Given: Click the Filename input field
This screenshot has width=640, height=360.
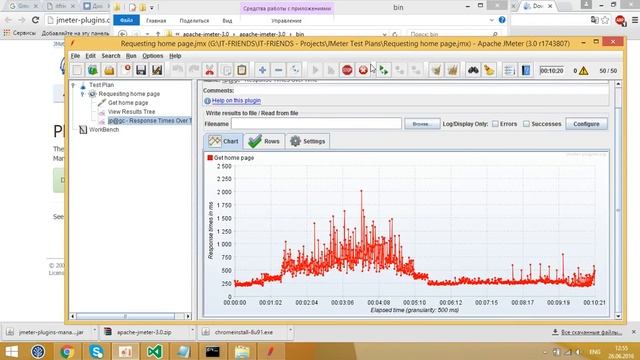Looking at the screenshot, I should (316, 123).
